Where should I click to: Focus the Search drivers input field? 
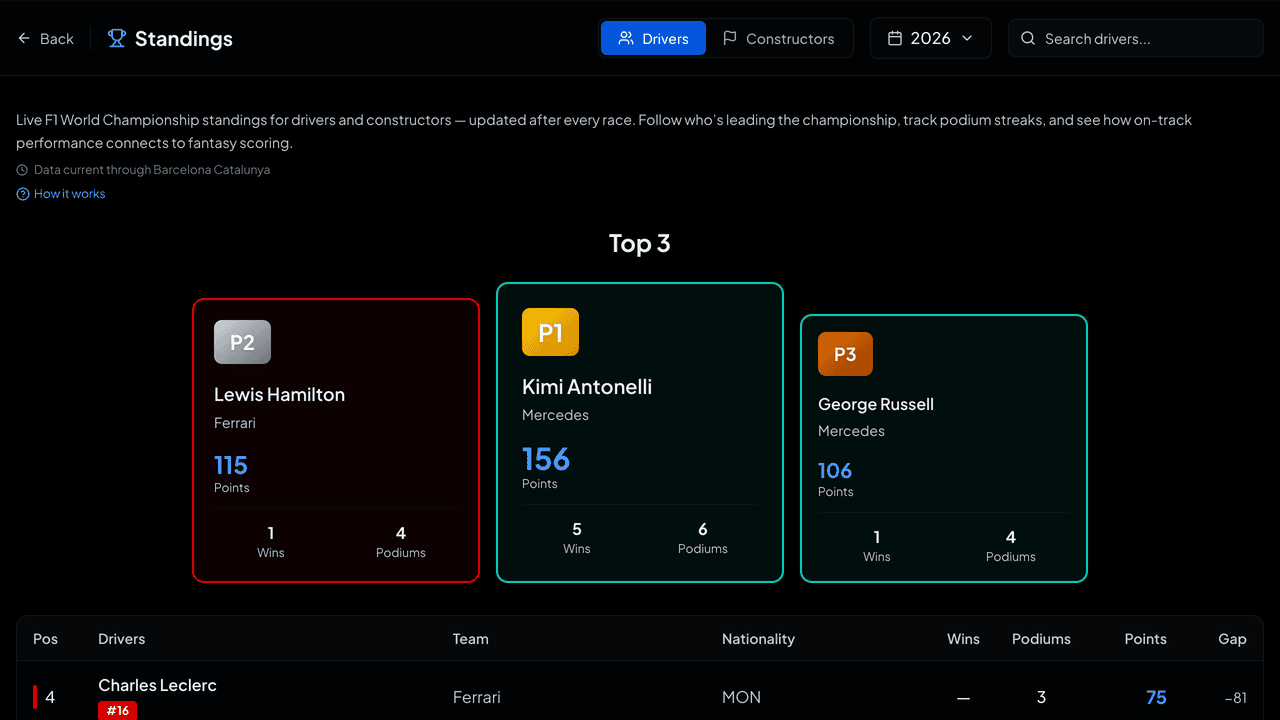pyautogui.click(x=1136, y=39)
